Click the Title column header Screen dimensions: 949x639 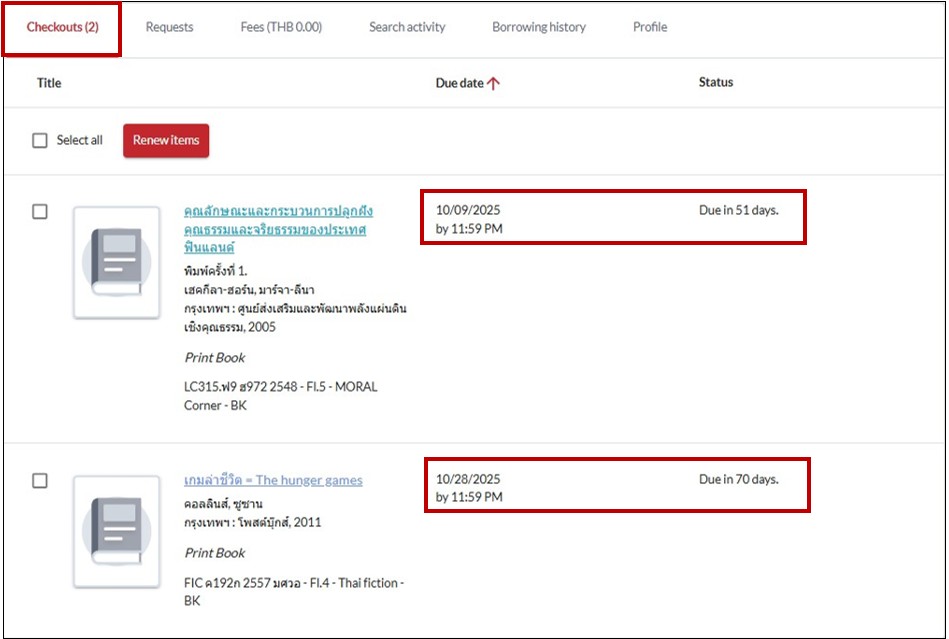(49, 83)
